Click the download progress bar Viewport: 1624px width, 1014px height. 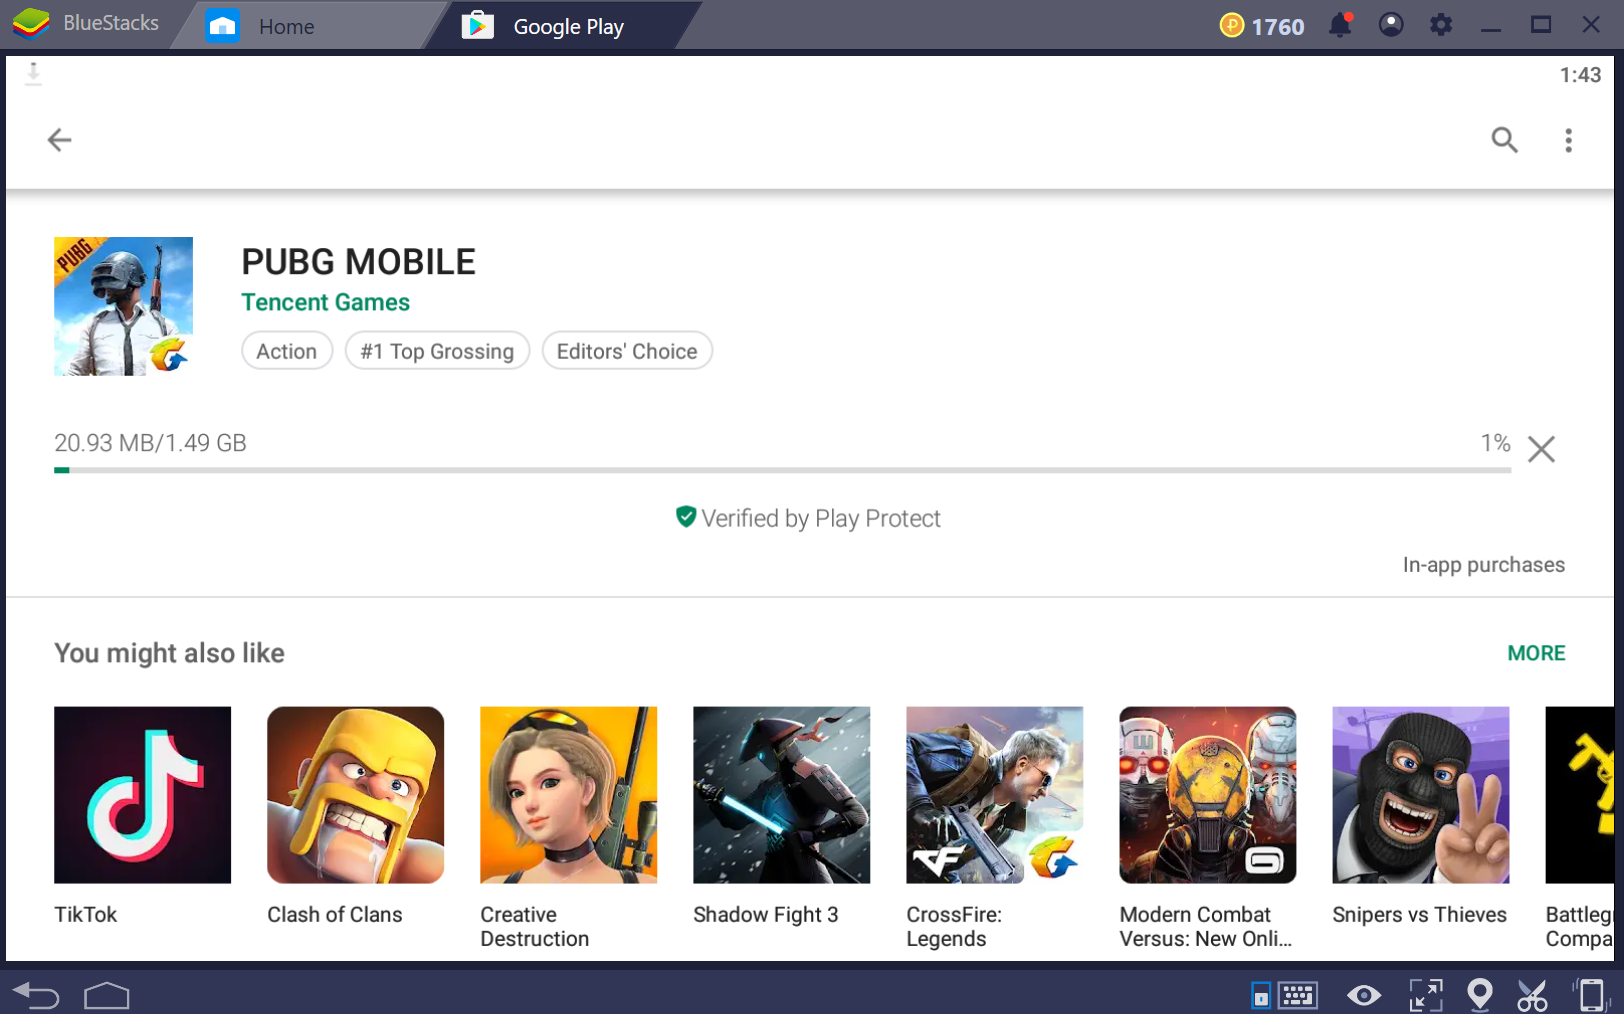[782, 470]
